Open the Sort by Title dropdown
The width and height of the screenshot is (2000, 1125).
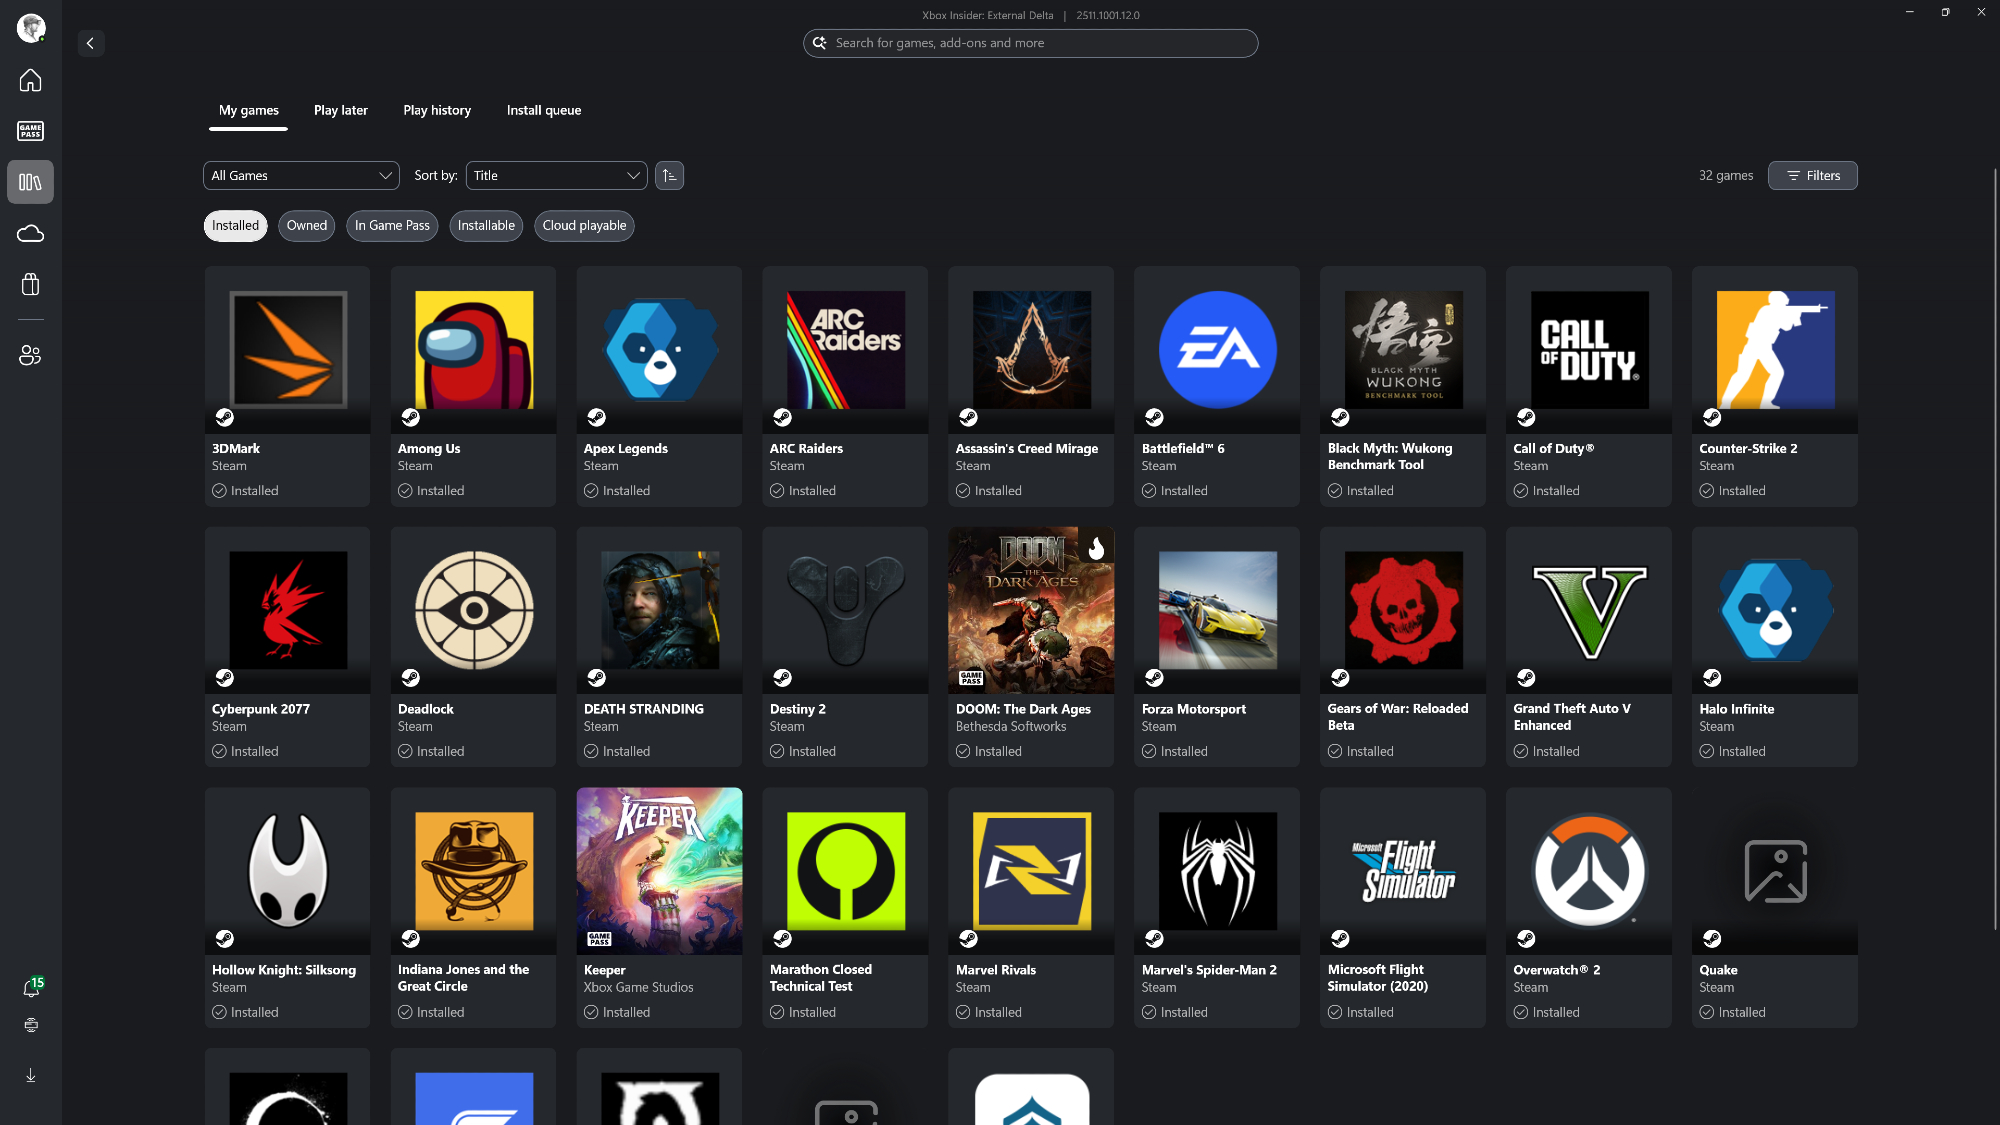pos(556,176)
